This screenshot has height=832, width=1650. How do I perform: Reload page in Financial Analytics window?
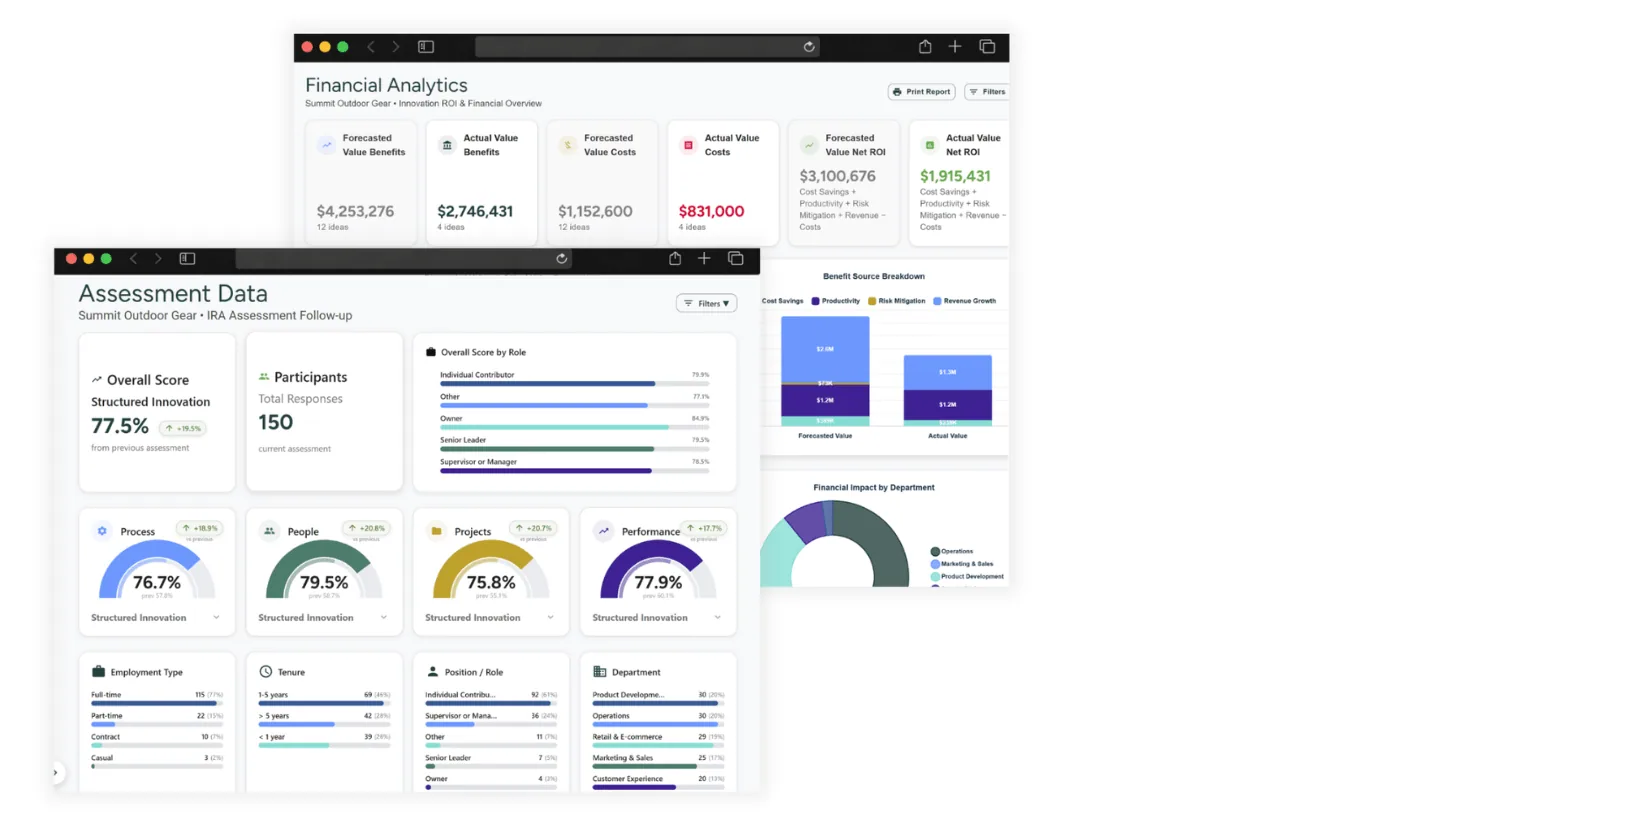[809, 47]
